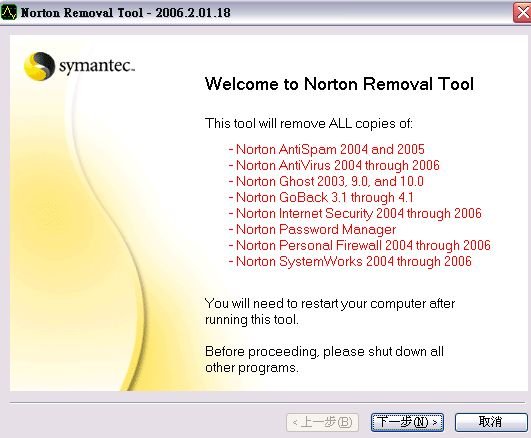This screenshot has height=438, width=531.
Task: Click the symantec wordmark text
Action: coord(97,66)
